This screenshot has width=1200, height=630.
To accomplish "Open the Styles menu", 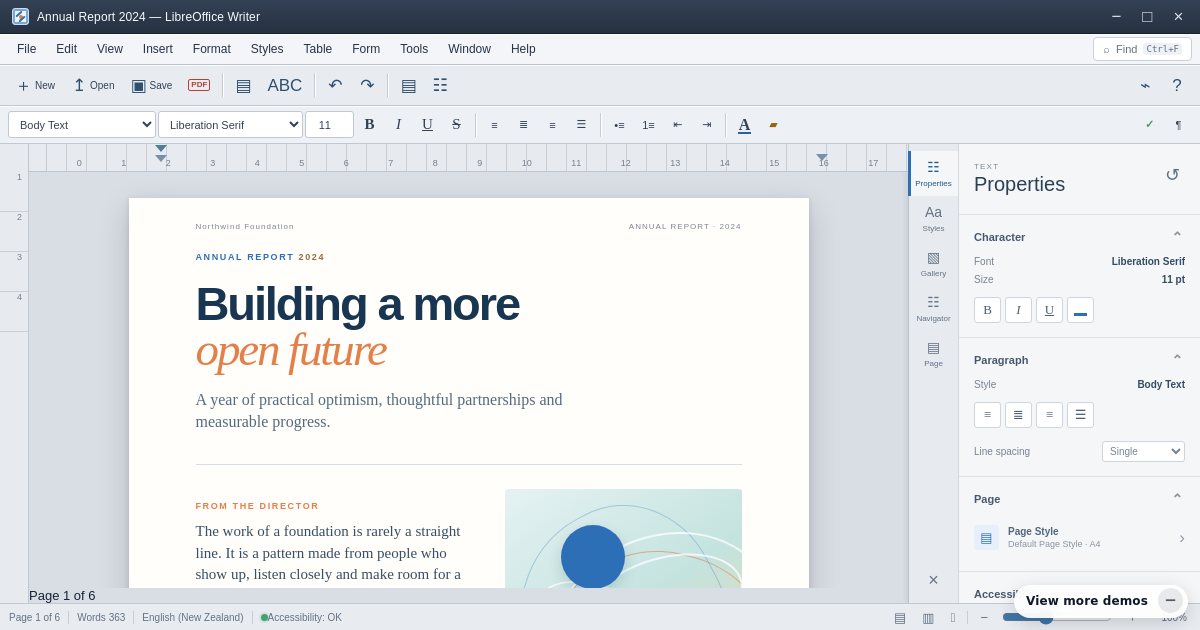I will tap(267, 49).
